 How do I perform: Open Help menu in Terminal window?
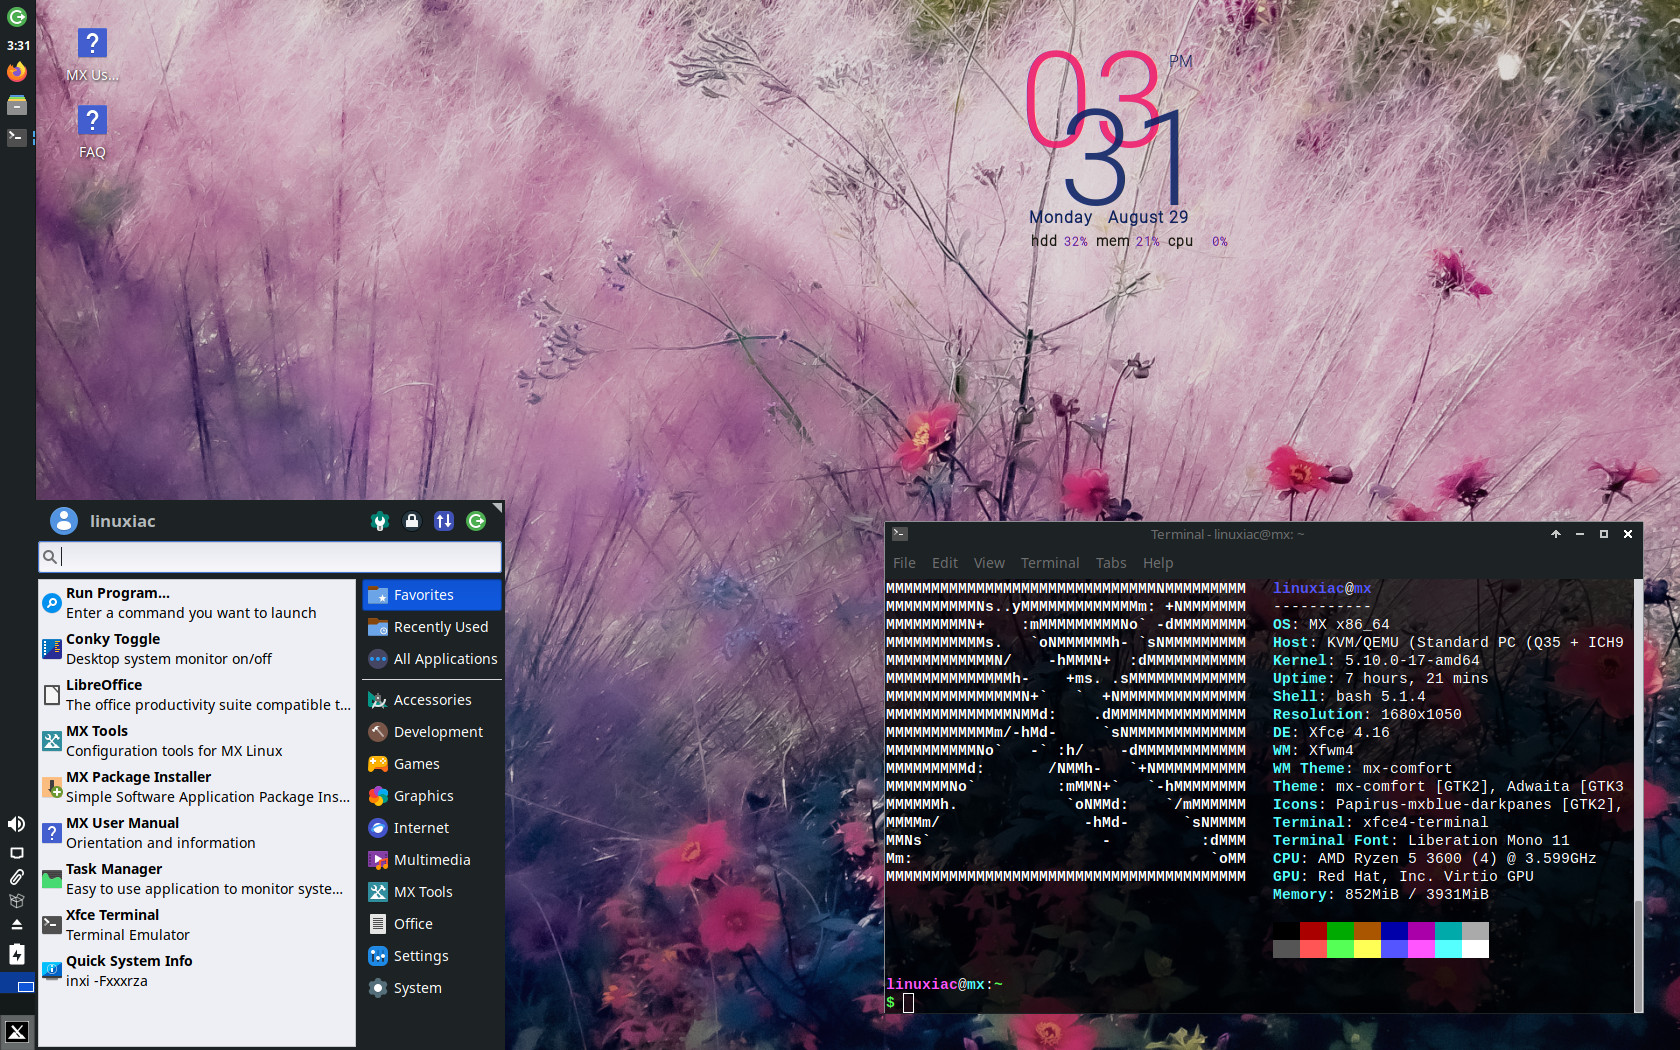(1158, 563)
